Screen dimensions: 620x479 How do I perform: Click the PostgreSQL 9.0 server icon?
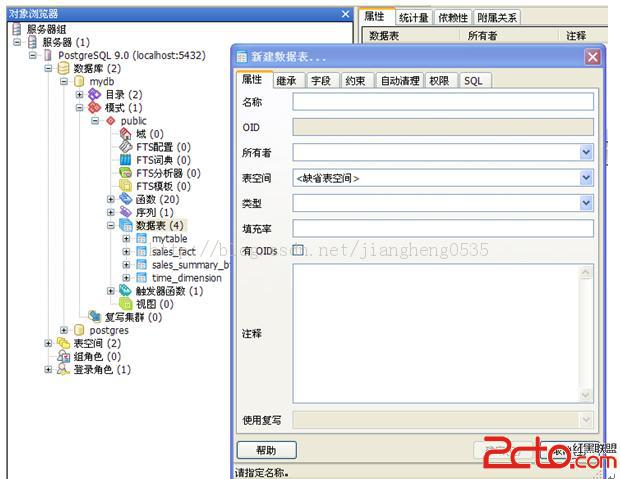click(48, 55)
